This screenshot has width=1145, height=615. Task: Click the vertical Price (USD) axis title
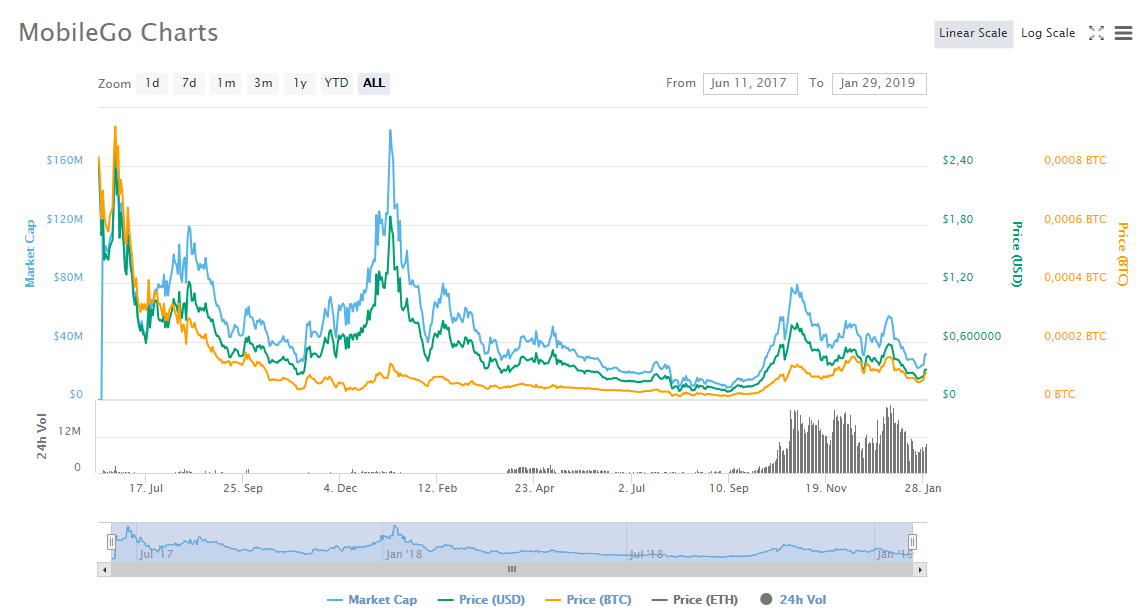1016,253
